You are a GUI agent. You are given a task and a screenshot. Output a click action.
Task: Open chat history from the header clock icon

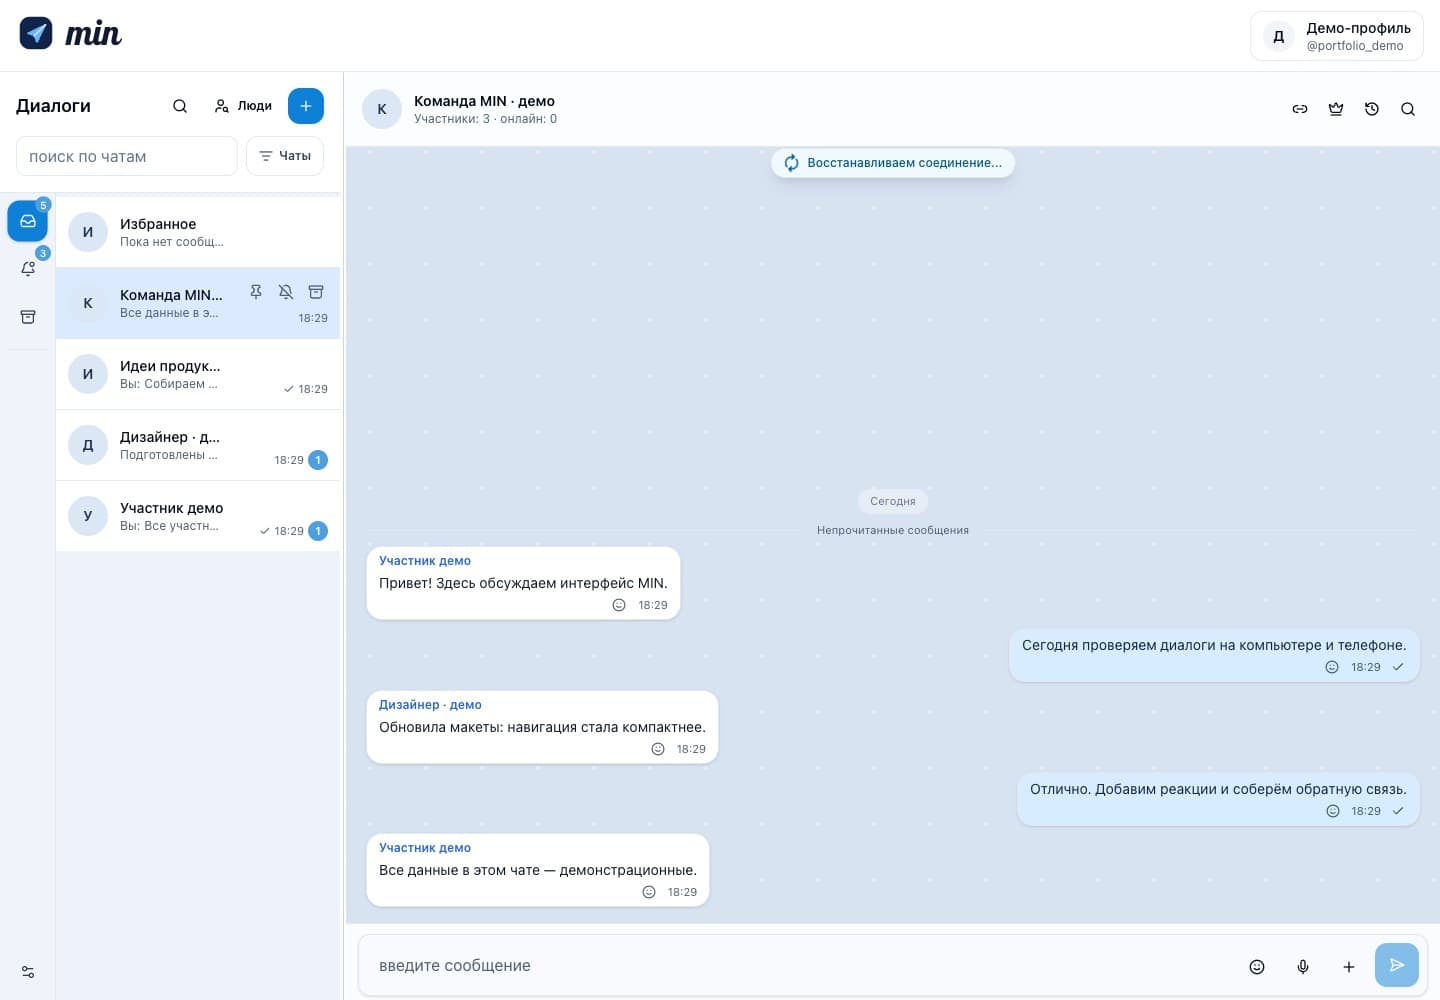coord(1372,109)
